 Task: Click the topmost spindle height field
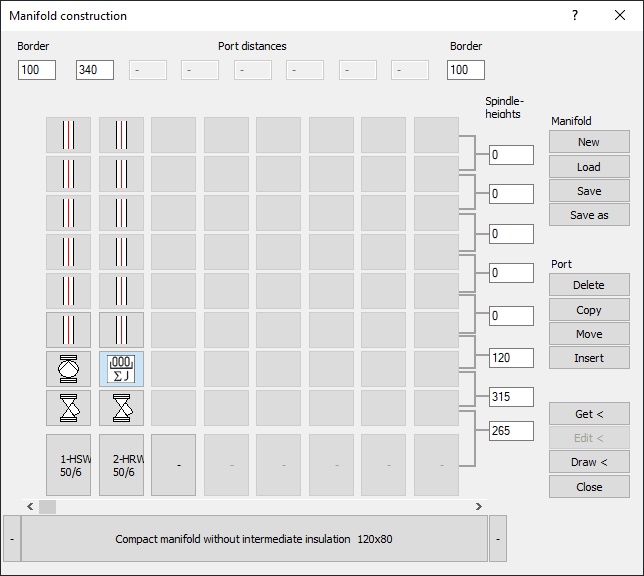tap(511, 155)
